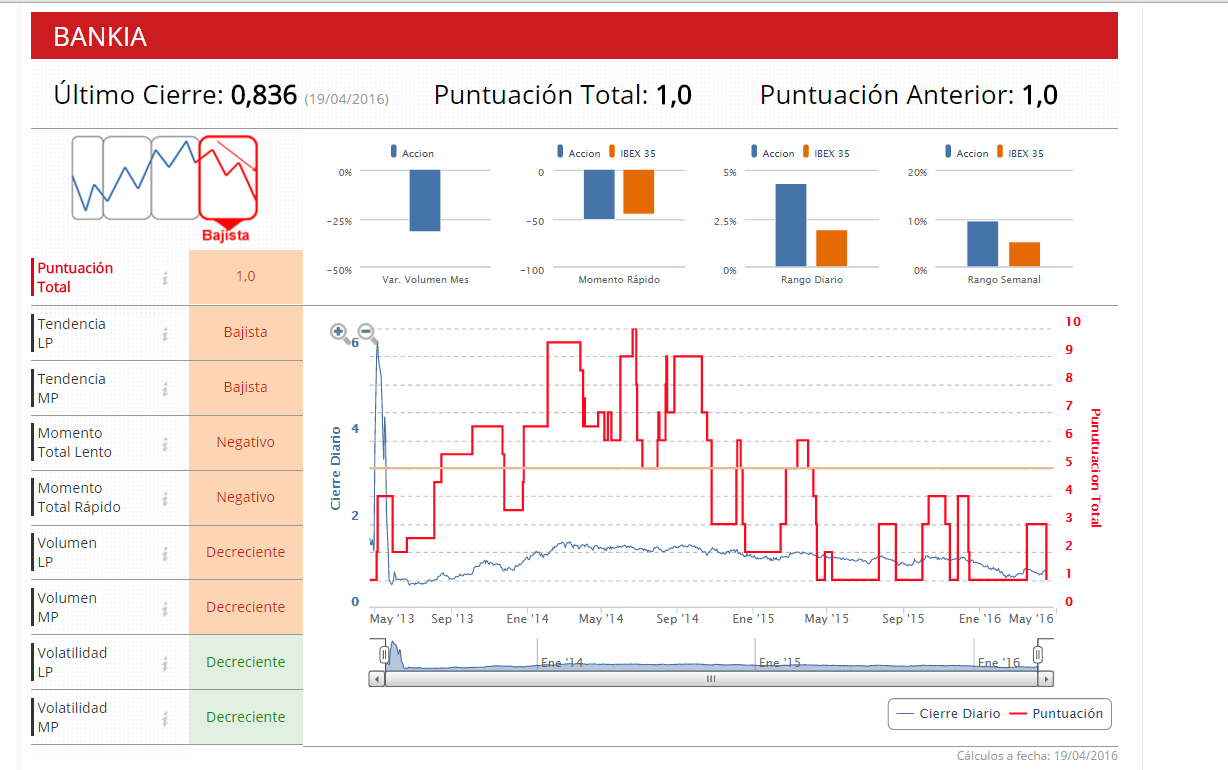This screenshot has width=1228, height=770.
Task: Click info icon for Momento Total Rápido
Action: (x=165, y=498)
